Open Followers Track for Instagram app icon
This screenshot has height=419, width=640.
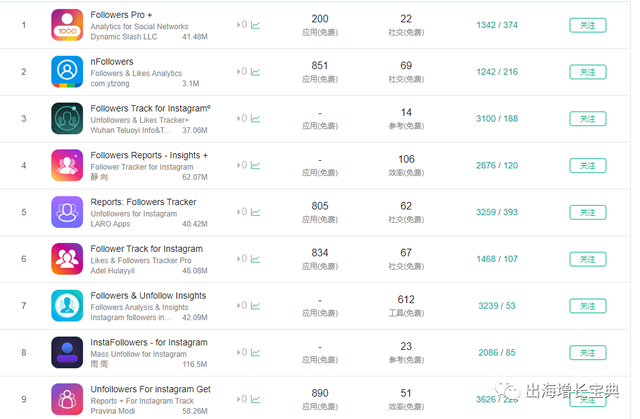point(67,118)
